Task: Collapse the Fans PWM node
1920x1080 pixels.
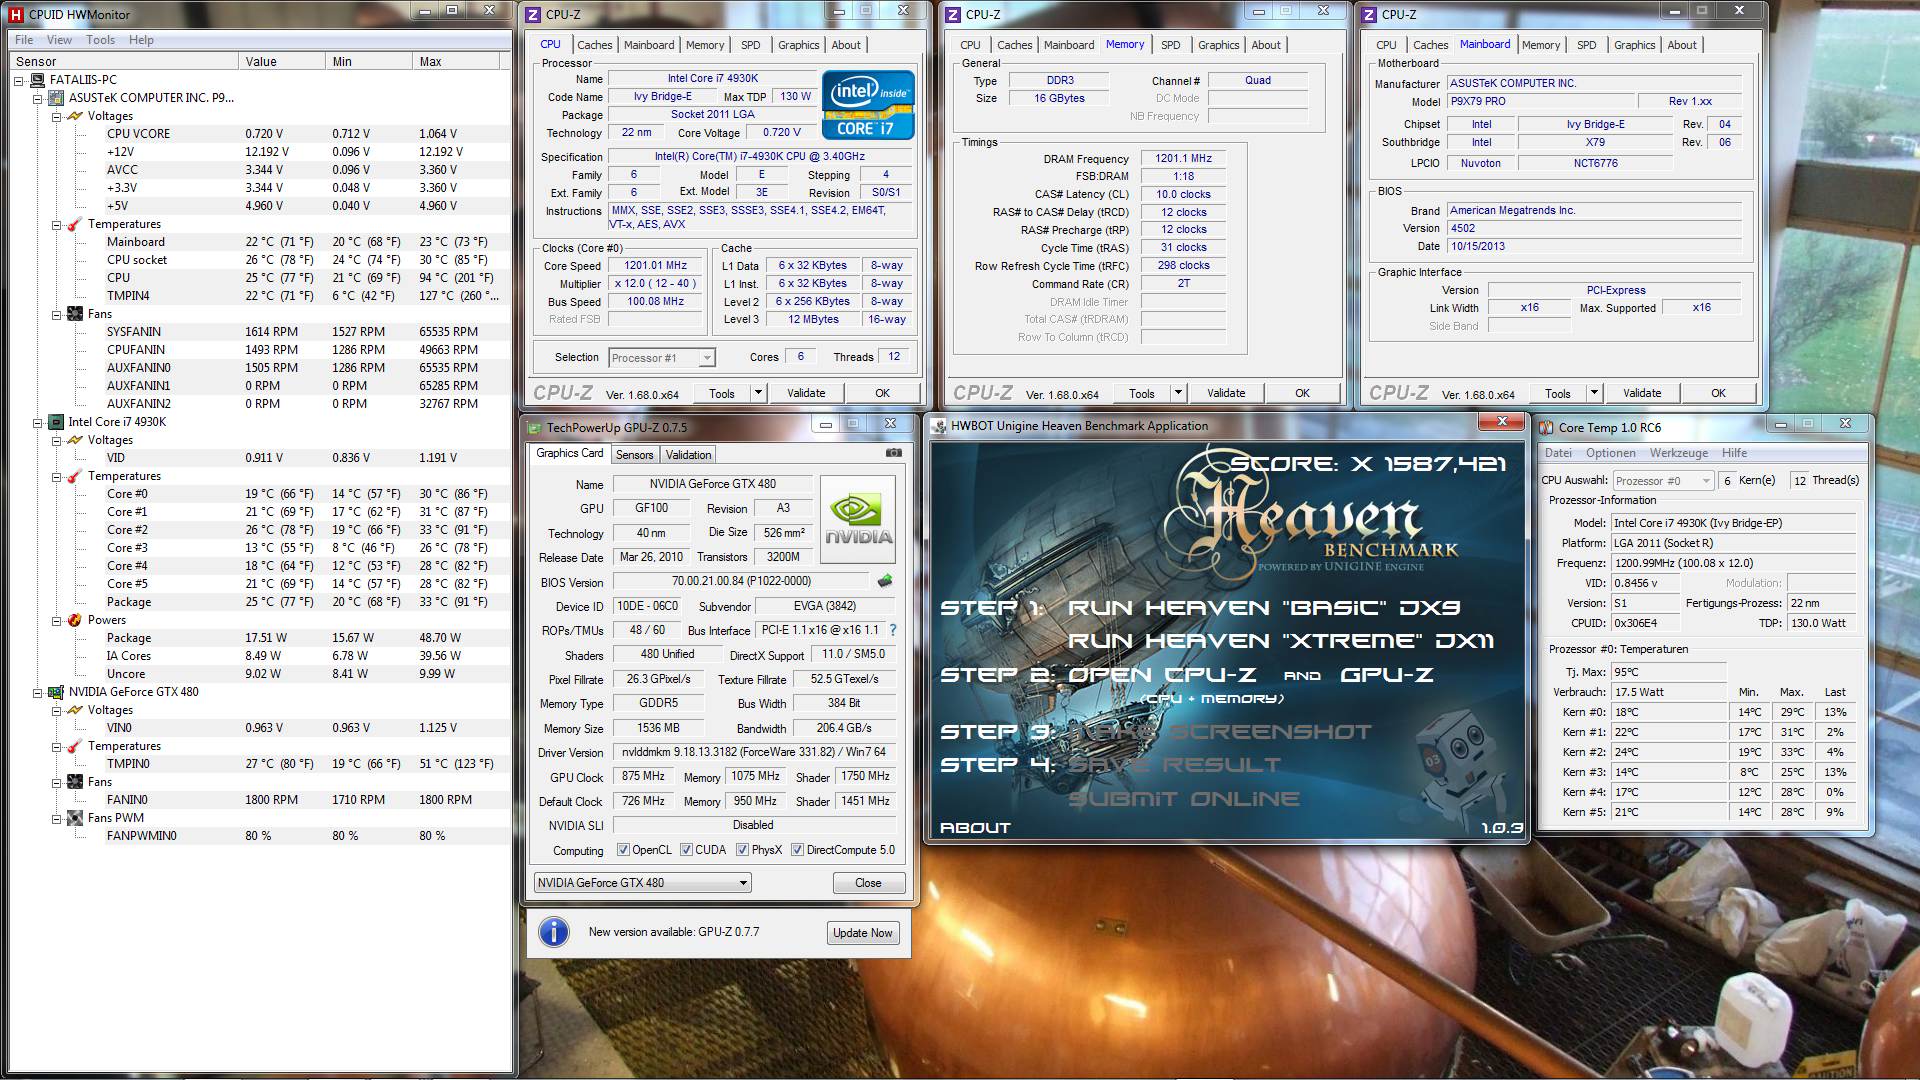Action: point(57,818)
